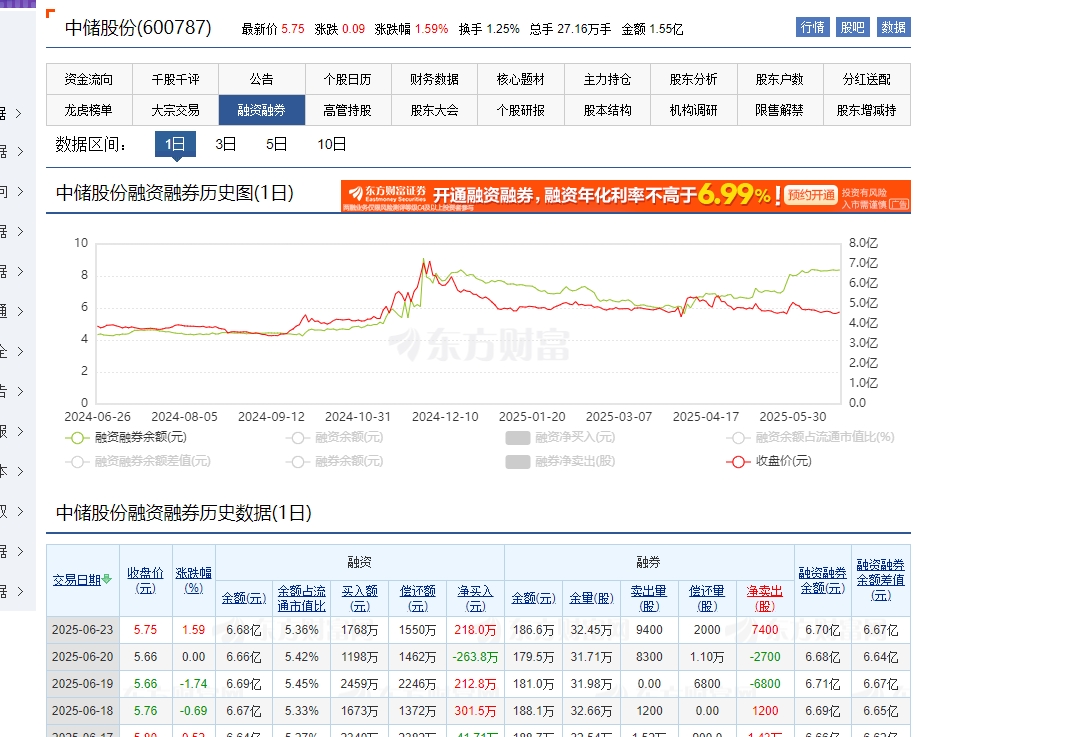1086x737 pixels.
Task: Sort table by 收盘价(元) column
Action: pyautogui.click(x=145, y=580)
